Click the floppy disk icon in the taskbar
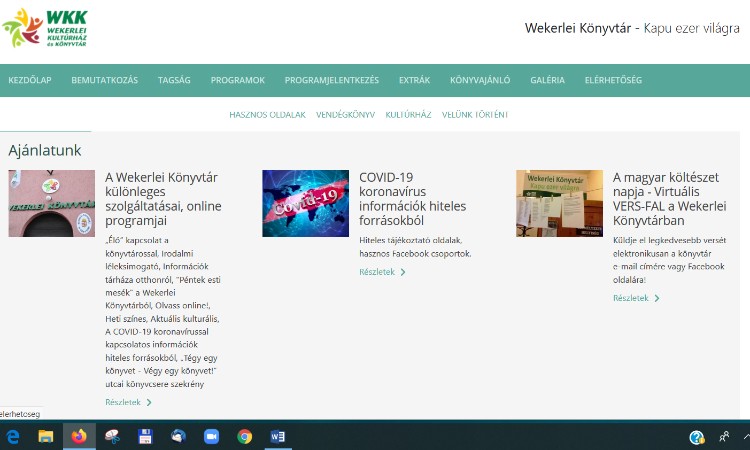 145,436
